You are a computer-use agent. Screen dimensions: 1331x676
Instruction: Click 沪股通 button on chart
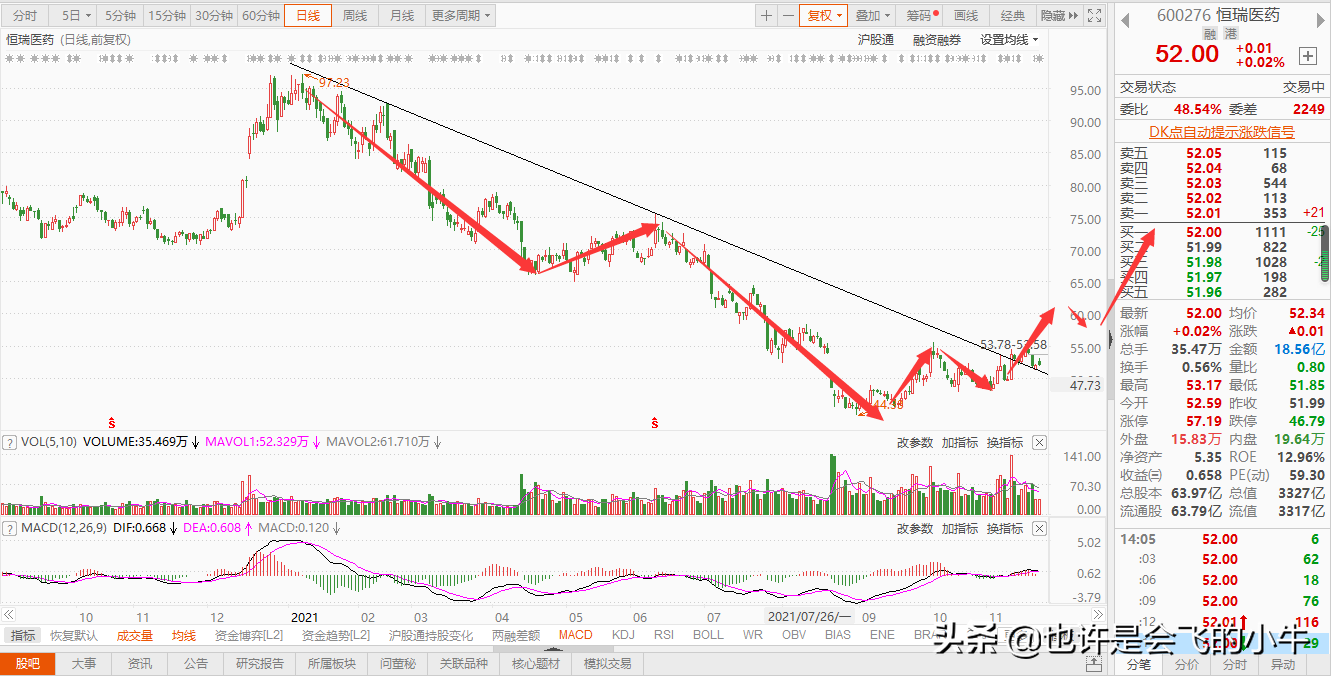tap(876, 40)
